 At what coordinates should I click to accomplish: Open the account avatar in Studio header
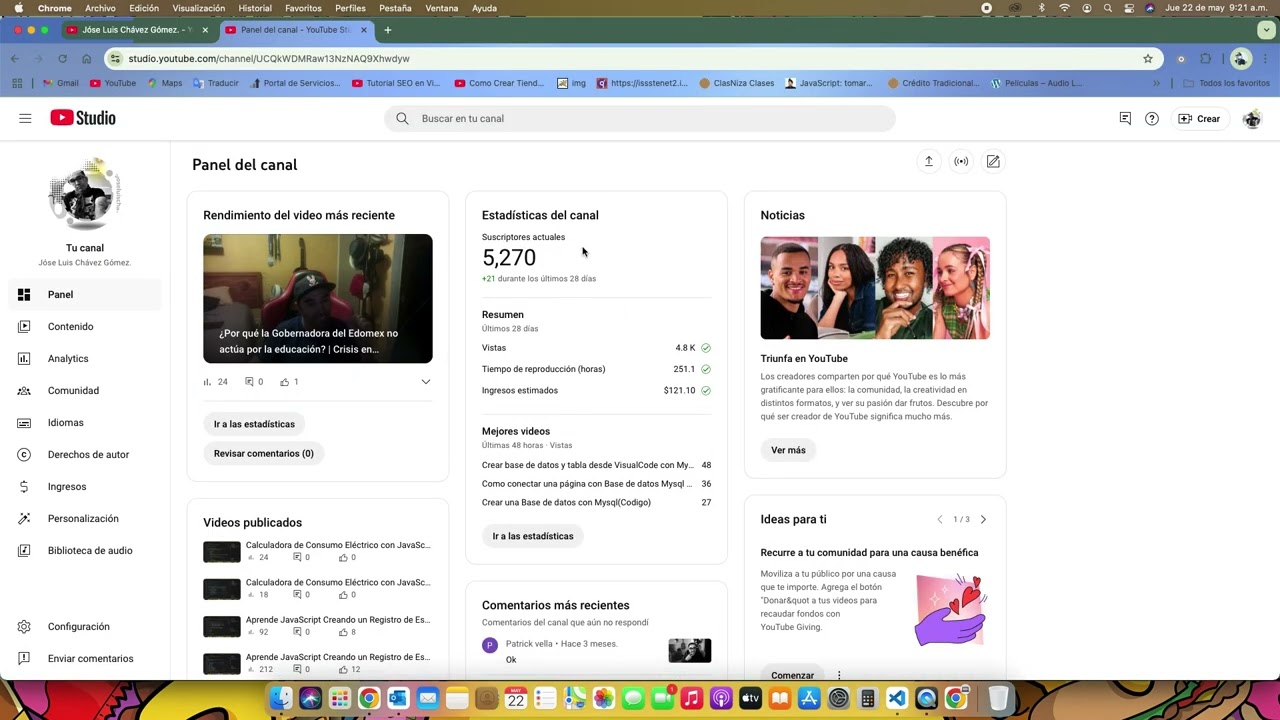click(1252, 119)
